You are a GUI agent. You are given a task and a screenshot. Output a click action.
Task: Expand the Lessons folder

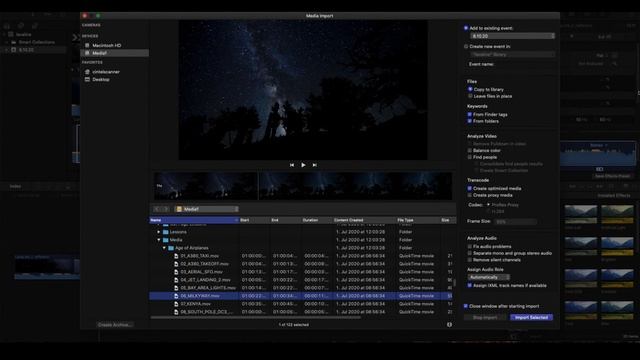[x=159, y=232]
